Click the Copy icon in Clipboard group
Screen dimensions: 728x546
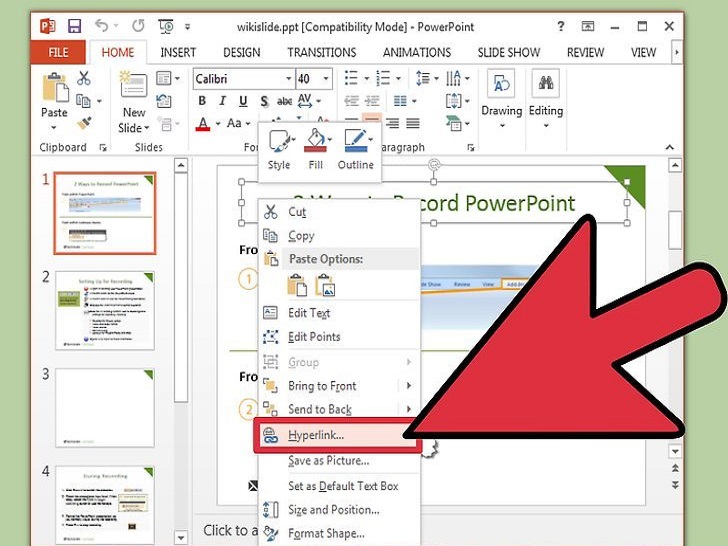(83, 100)
